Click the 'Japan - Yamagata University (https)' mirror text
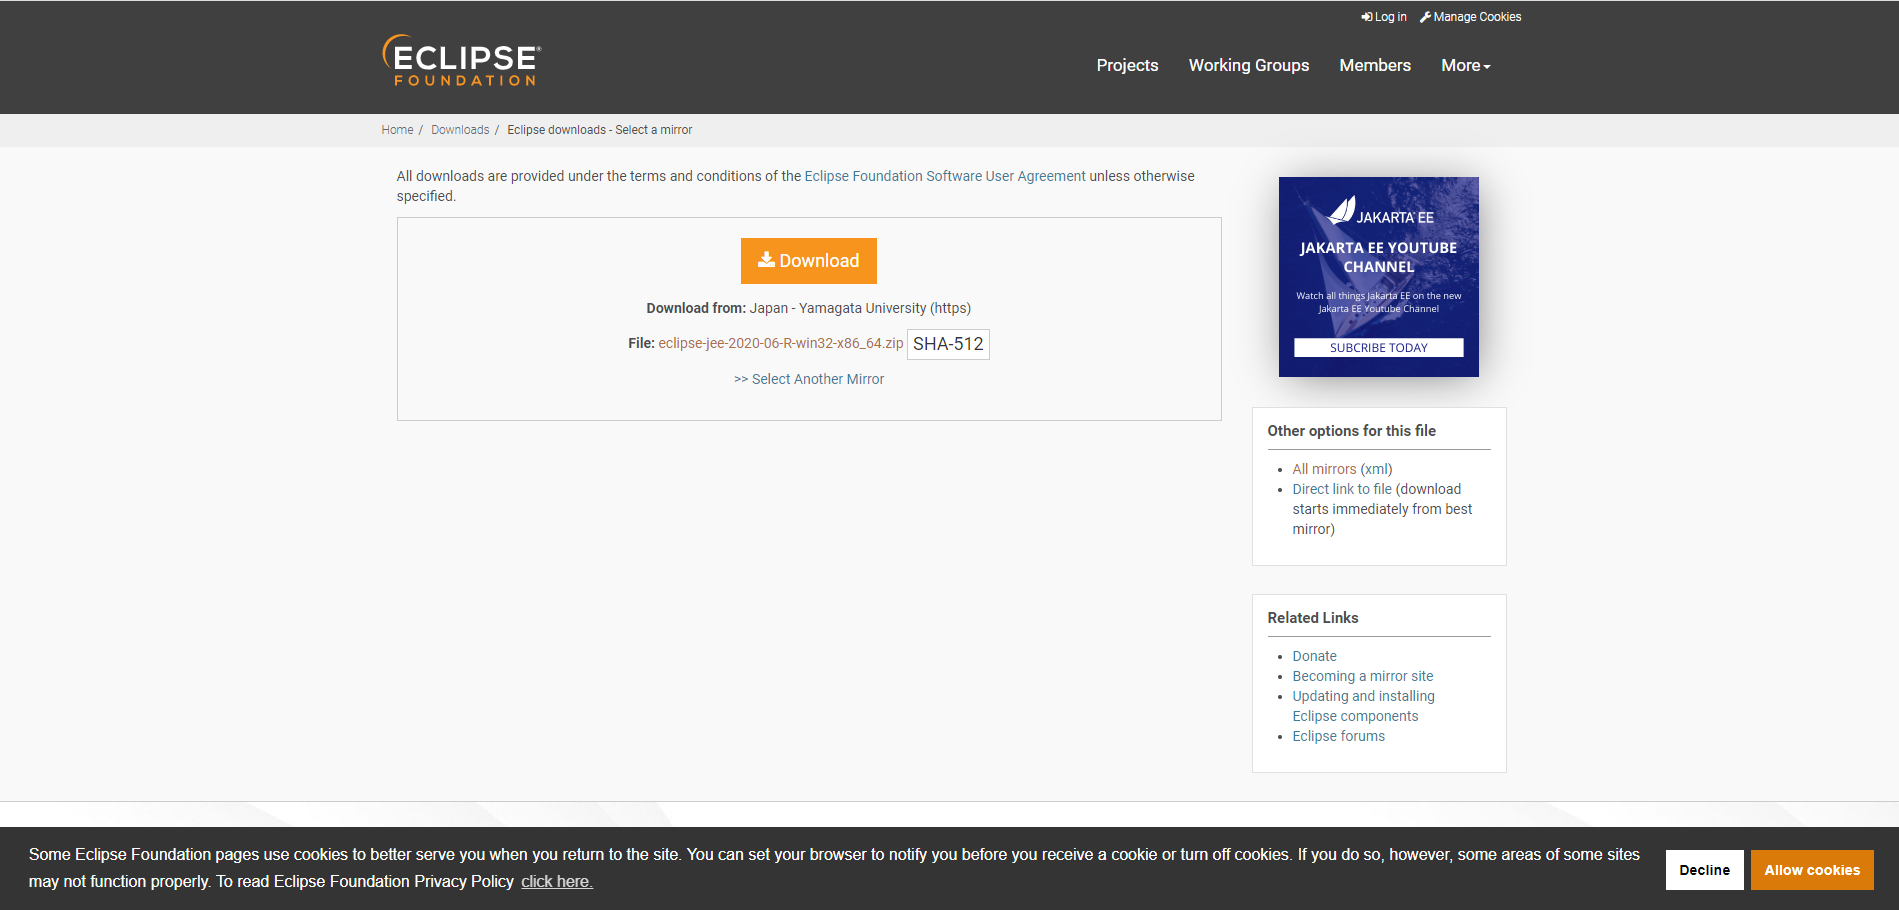Viewport: 1899px width, 910px height. pos(860,308)
